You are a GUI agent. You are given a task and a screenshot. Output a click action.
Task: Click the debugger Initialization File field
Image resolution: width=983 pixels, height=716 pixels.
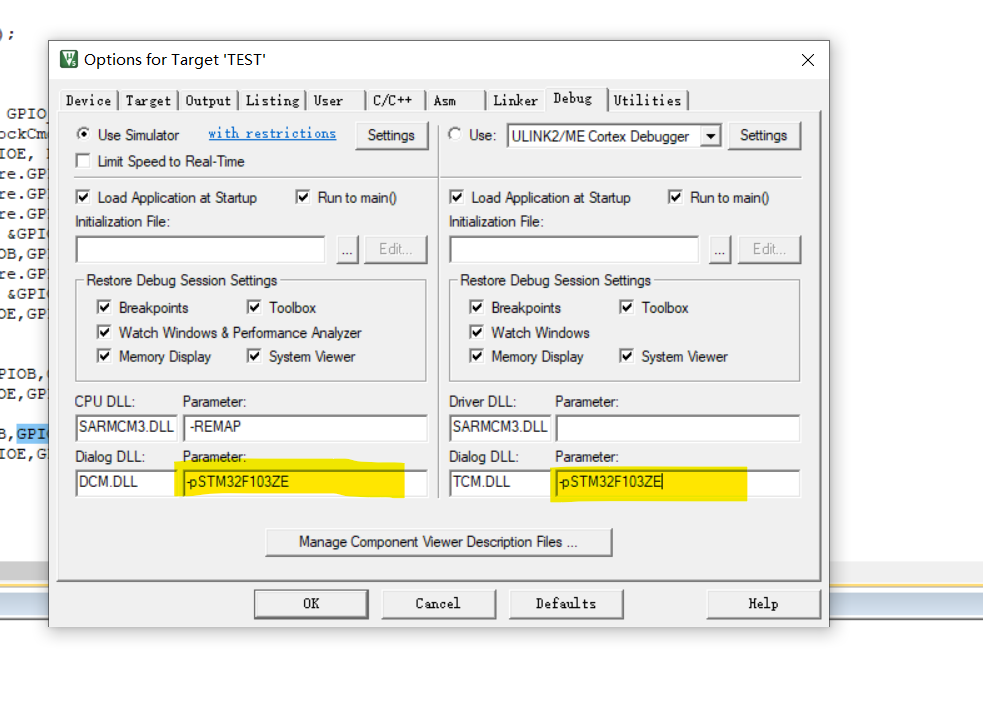pos(574,250)
